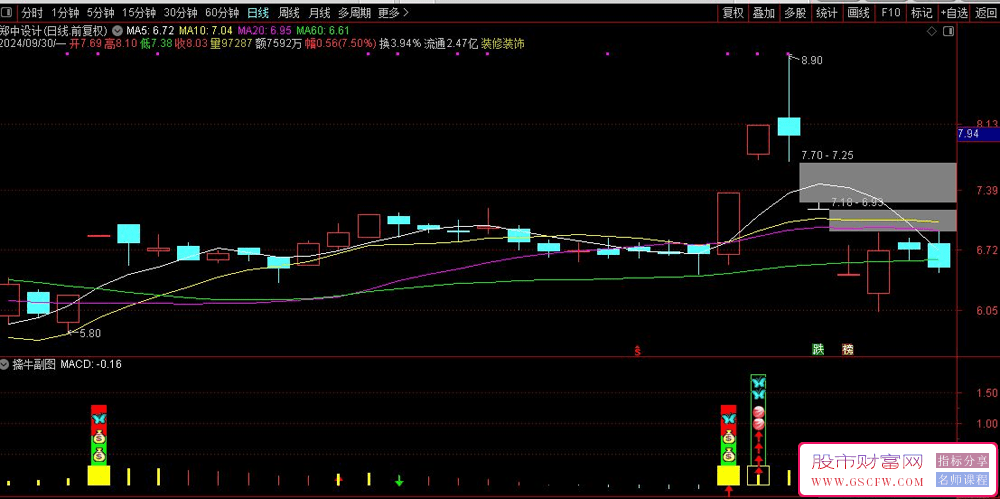Open the 统计 statistics tool
The height and width of the screenshot is (499, 1000).
click(827, 12)
